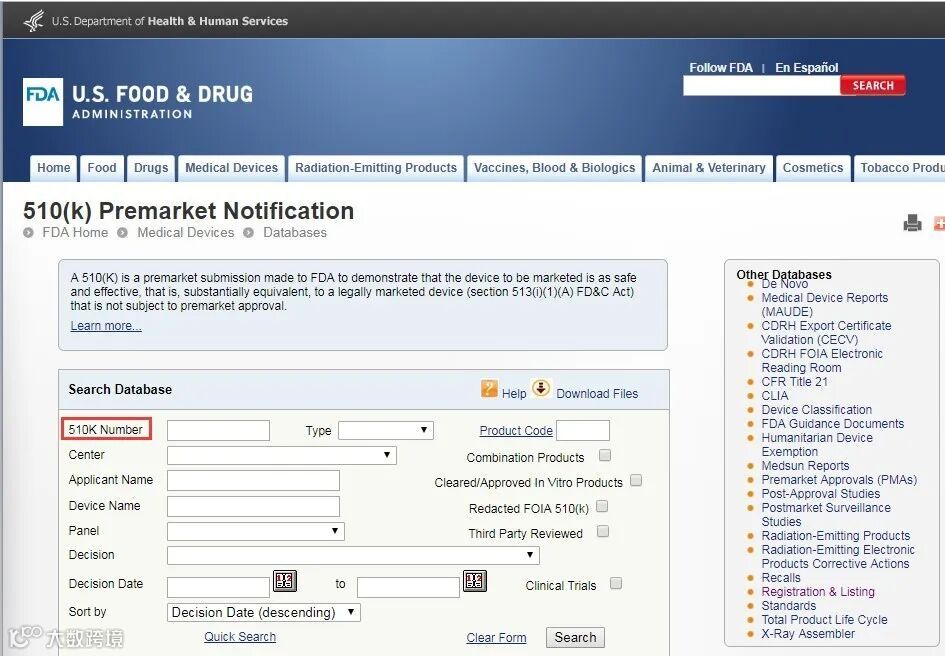Open the Standards link
This screenshot has height=656, width=945.
pos(788,605)
